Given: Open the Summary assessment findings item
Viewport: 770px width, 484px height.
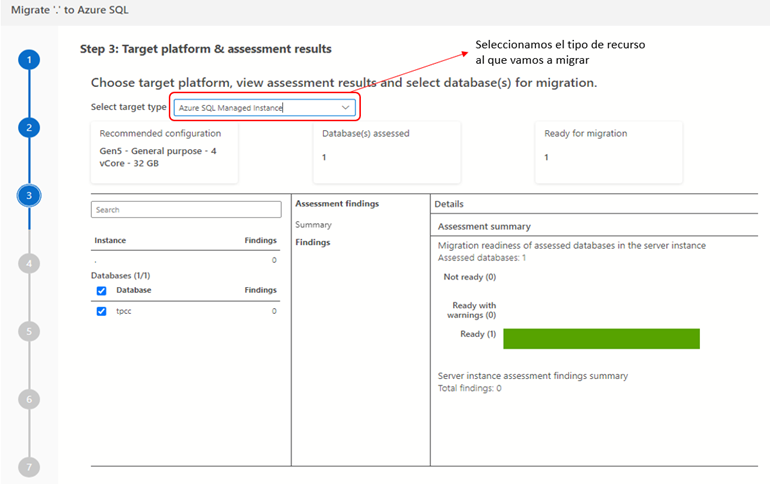Looking at the screenshot, I should click(313, 225).
